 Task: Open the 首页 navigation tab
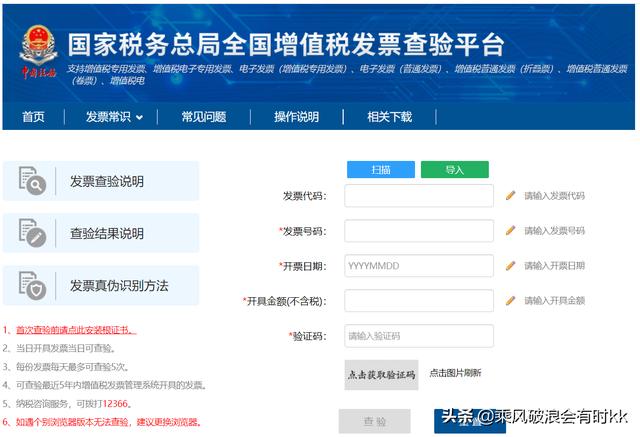[33, 117]
